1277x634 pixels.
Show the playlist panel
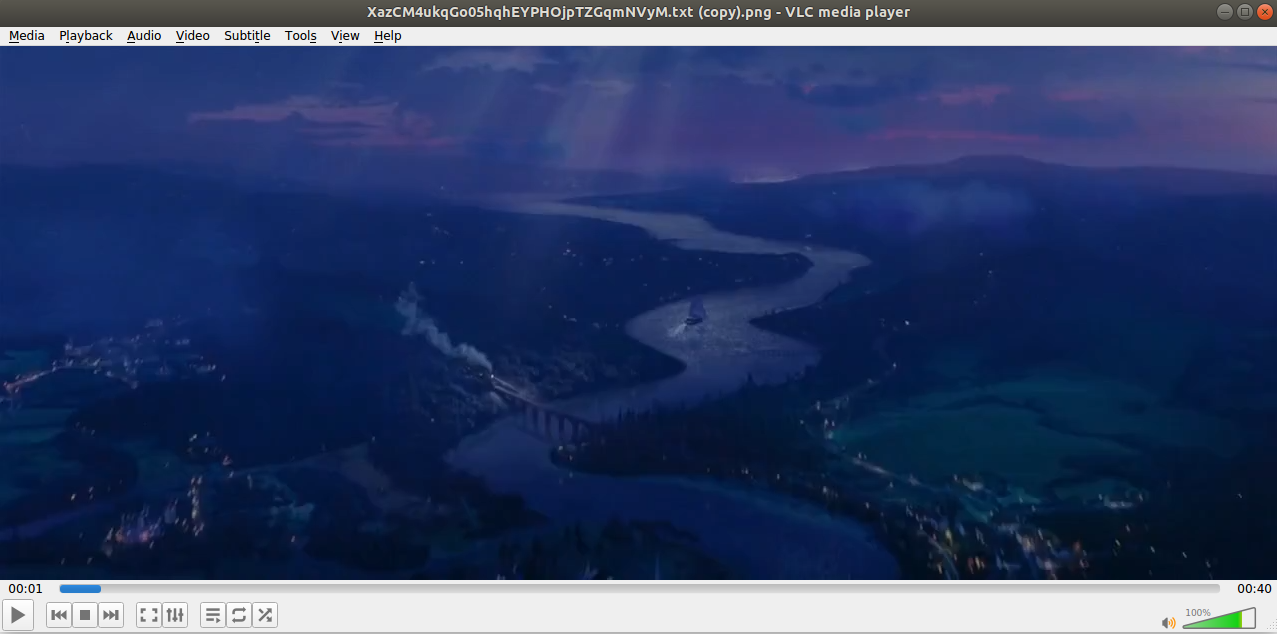[x=213, y=615]
